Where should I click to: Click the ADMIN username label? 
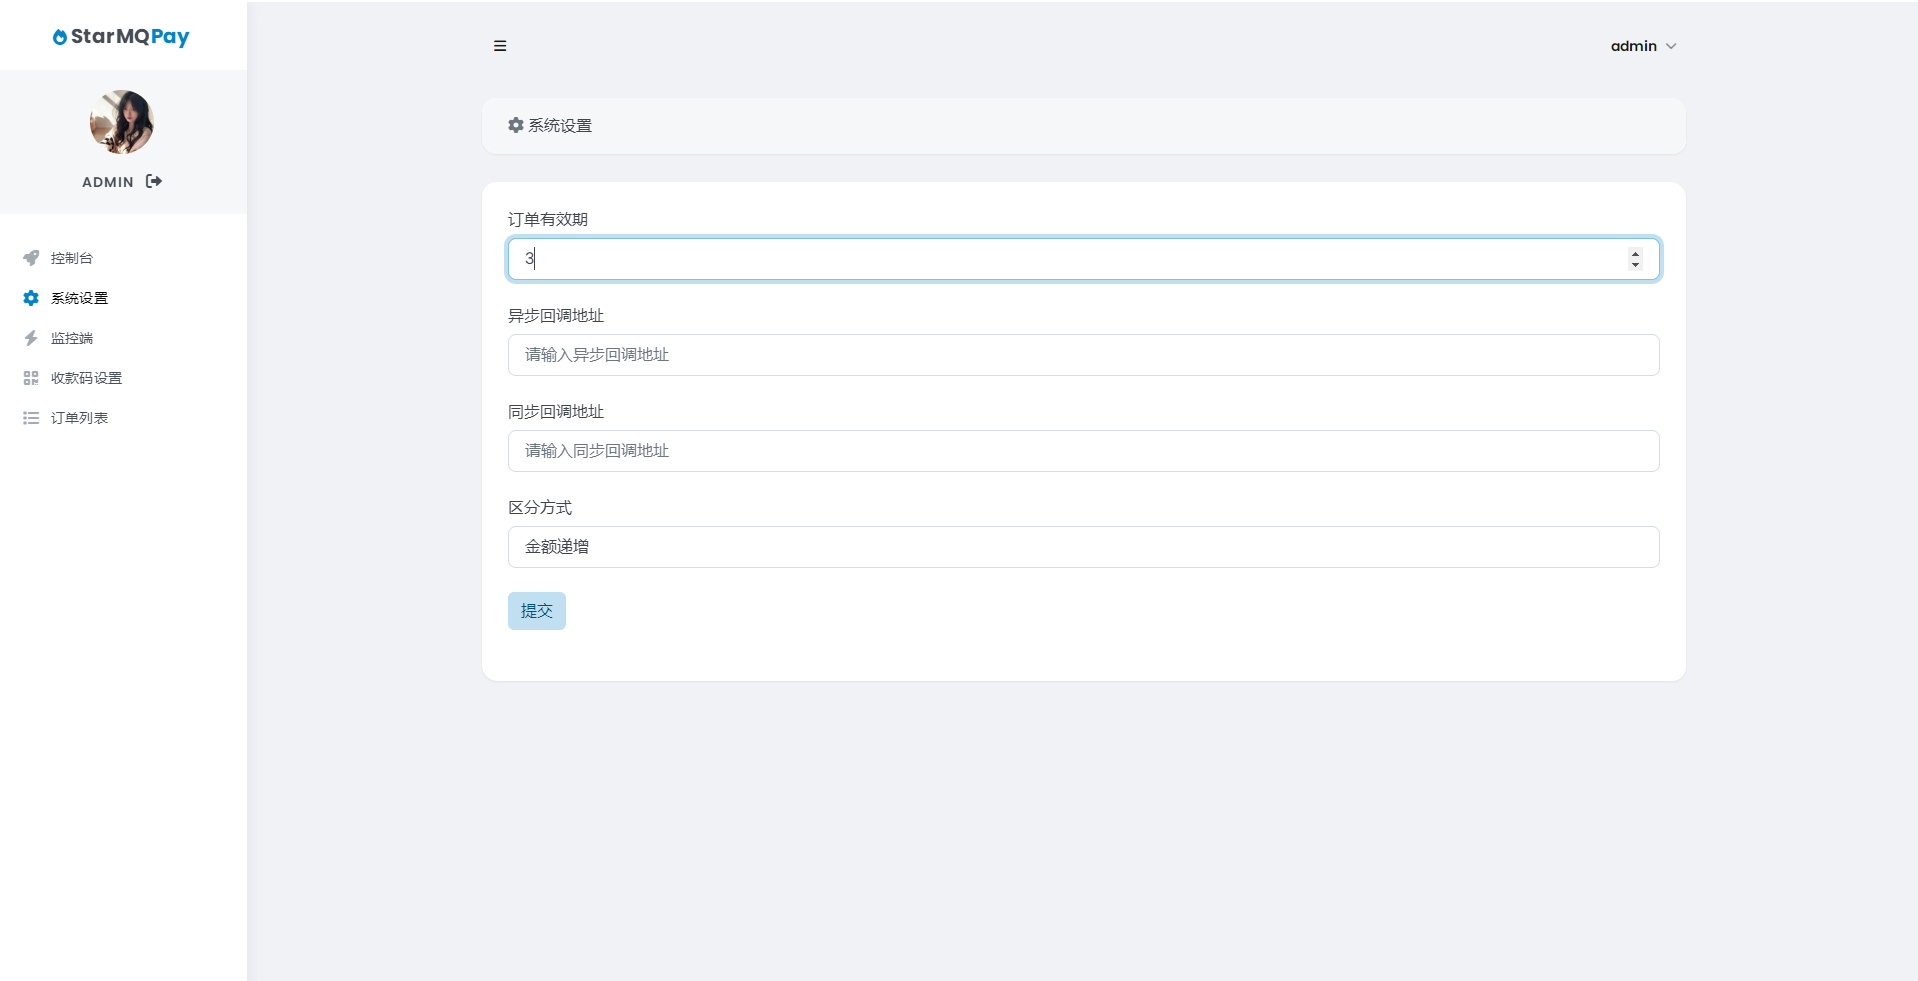(x=107, y=181)
